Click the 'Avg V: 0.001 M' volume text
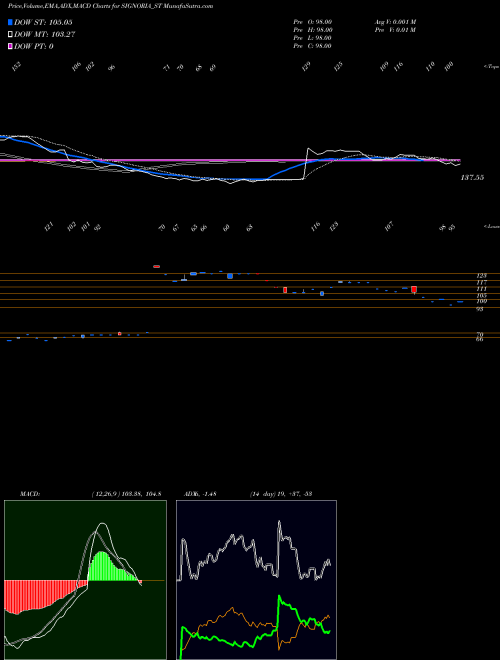This screenshot has height=660, width=500. [395, 22]
